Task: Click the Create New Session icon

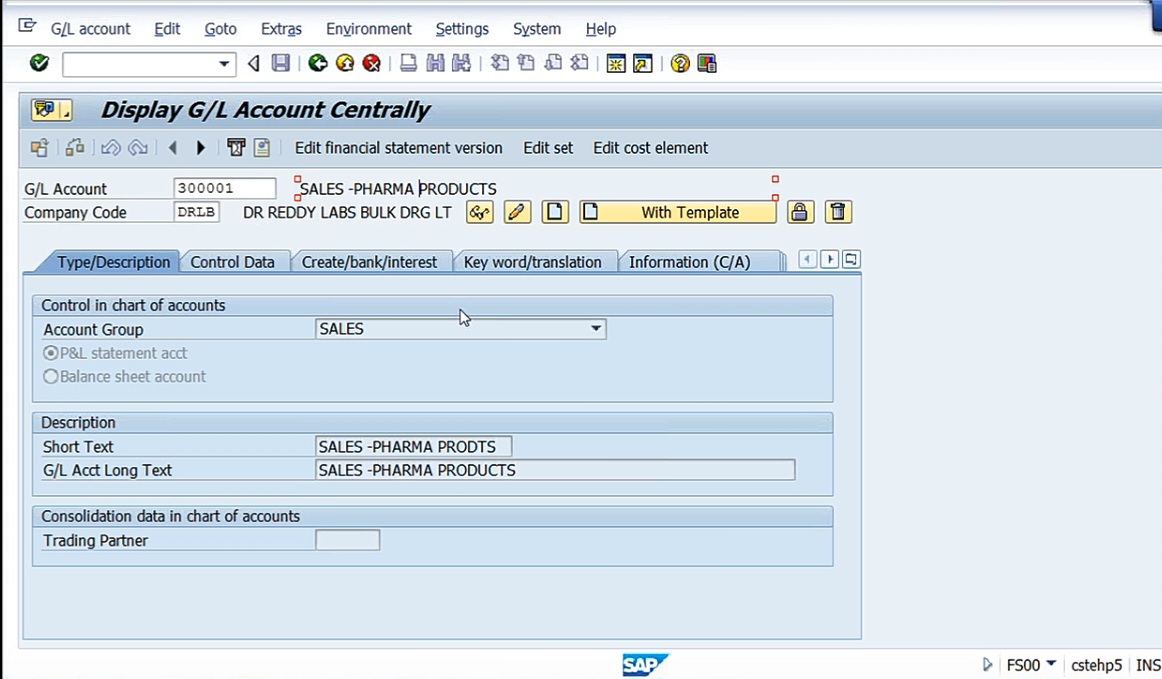Action: [616, 63]
